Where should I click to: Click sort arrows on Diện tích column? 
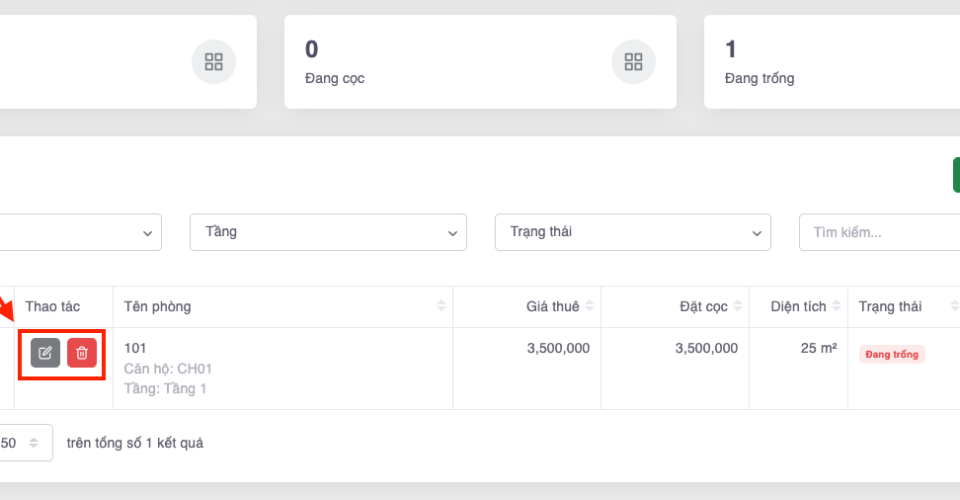836,306
